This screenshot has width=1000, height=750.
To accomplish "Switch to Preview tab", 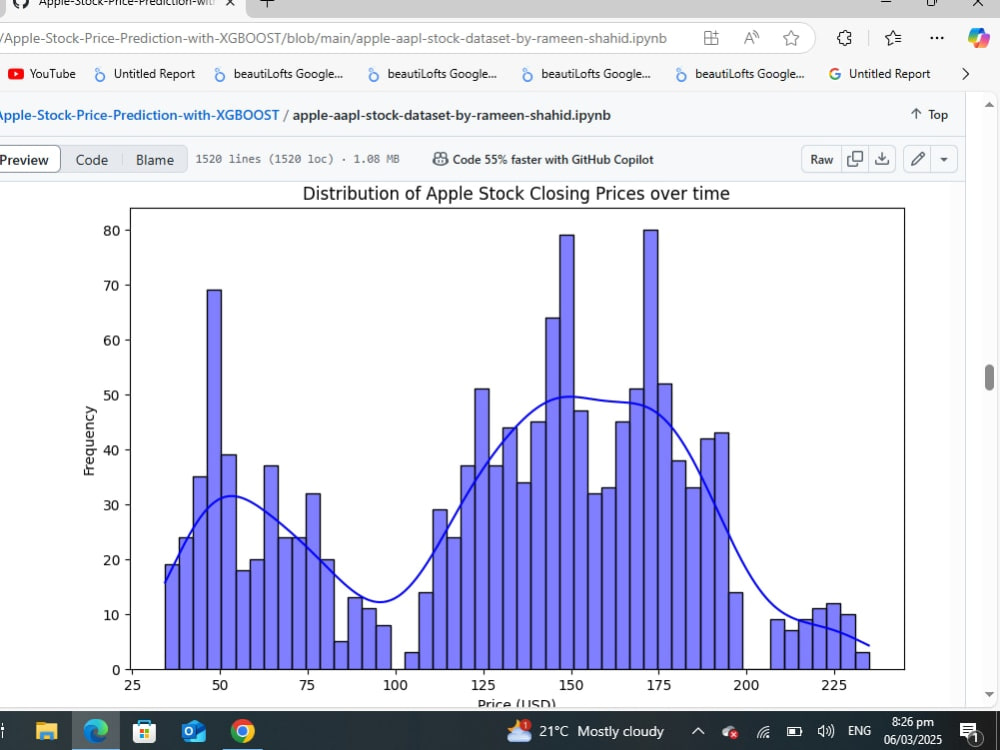I will 26,159.
